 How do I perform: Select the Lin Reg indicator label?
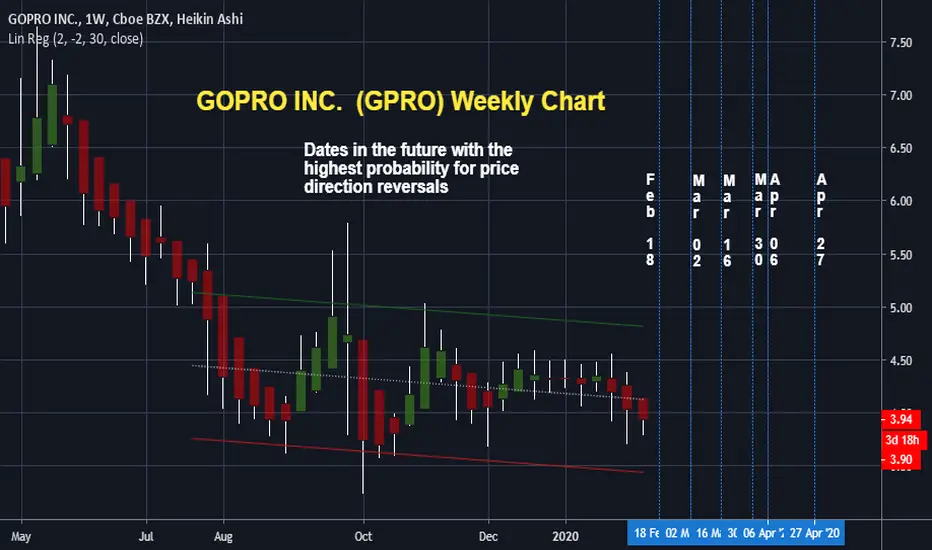(75, 39)
